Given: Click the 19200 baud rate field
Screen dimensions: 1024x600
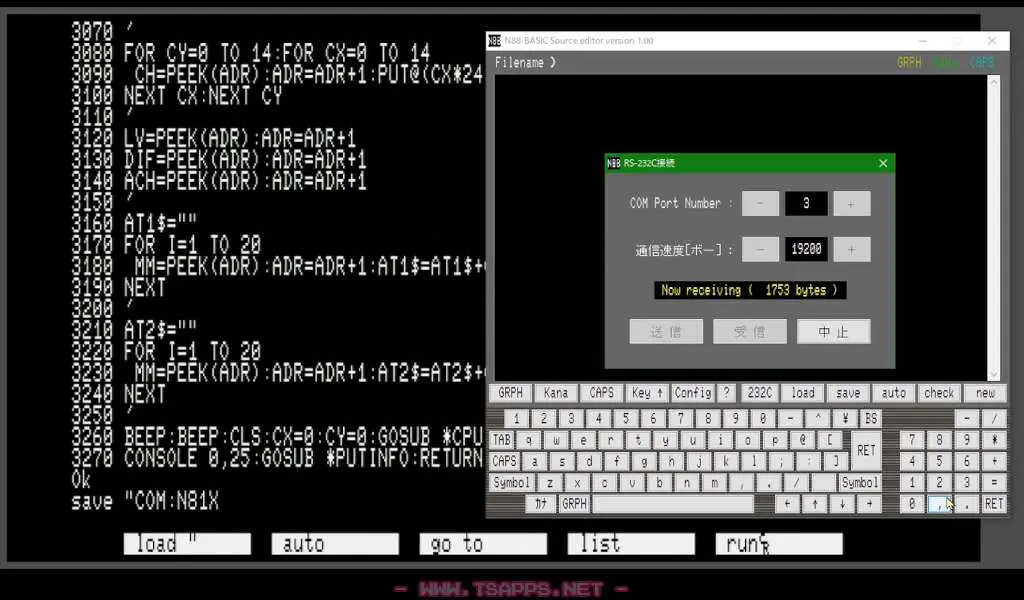Looking at the screenshot, I should pos(806,249).
